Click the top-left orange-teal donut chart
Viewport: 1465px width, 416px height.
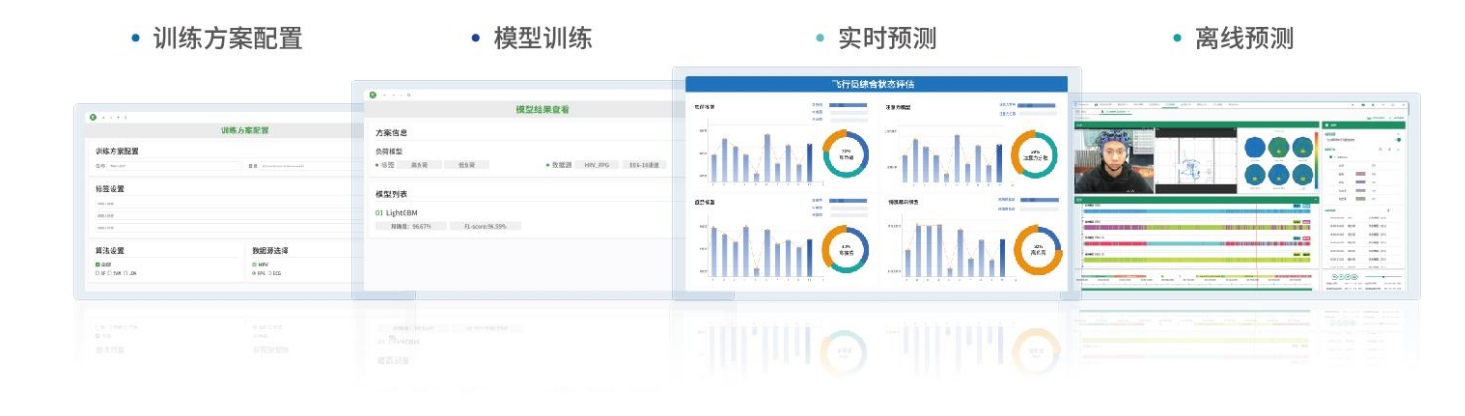[845, 155]
